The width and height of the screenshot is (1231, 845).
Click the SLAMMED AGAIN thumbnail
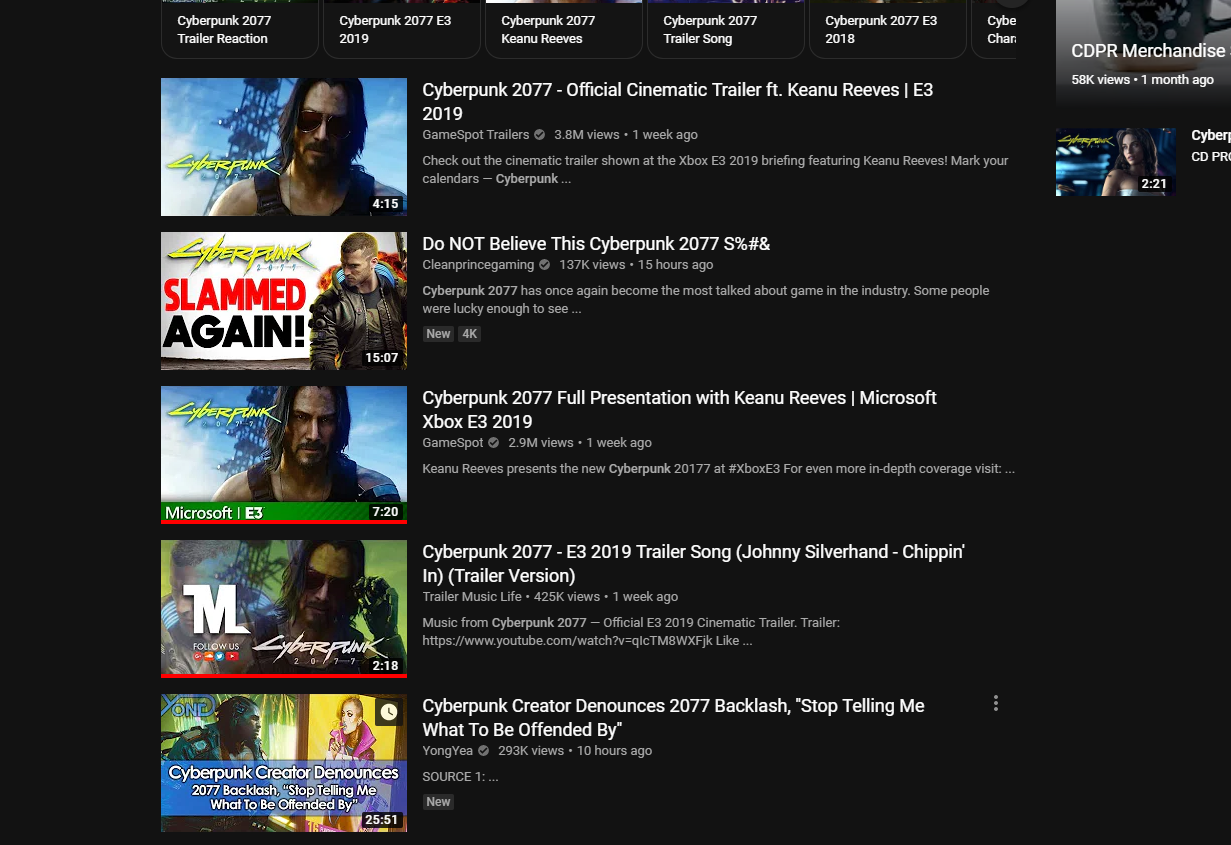[284, 301]
